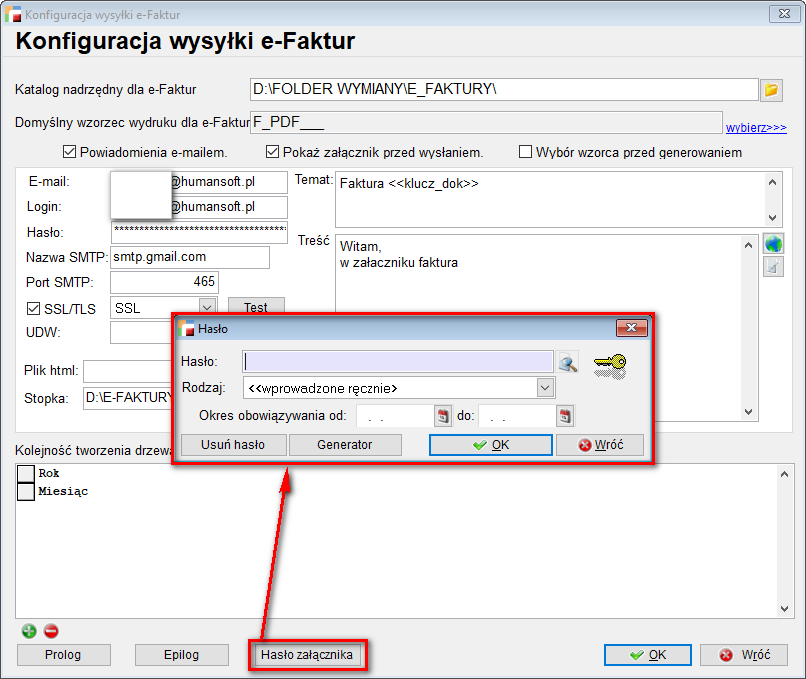Open the SSL type dropdown
806x679 pixels.
coord(207,308)
